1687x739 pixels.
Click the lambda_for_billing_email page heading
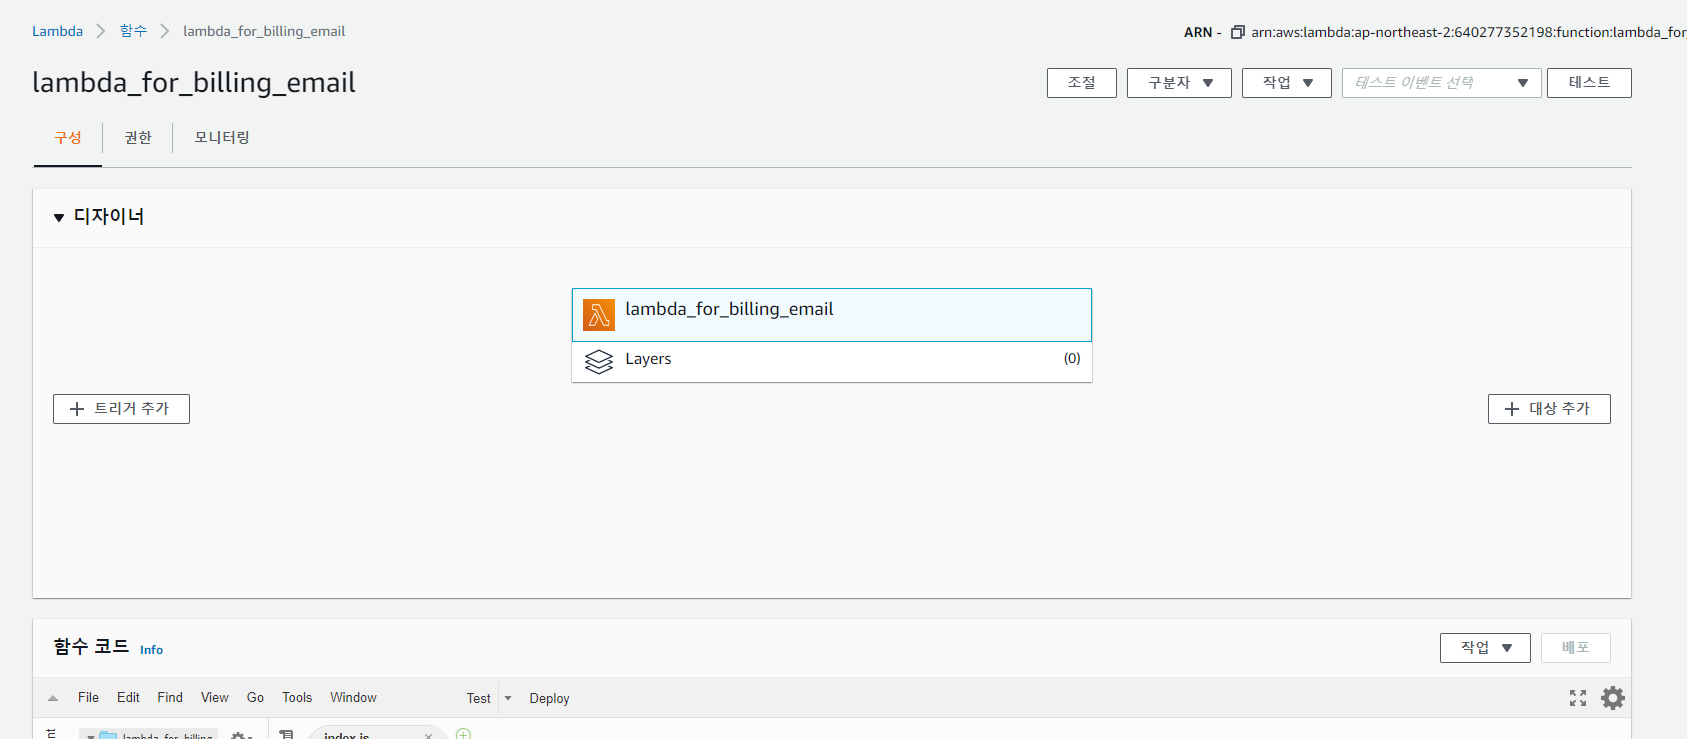pos(194,82)
